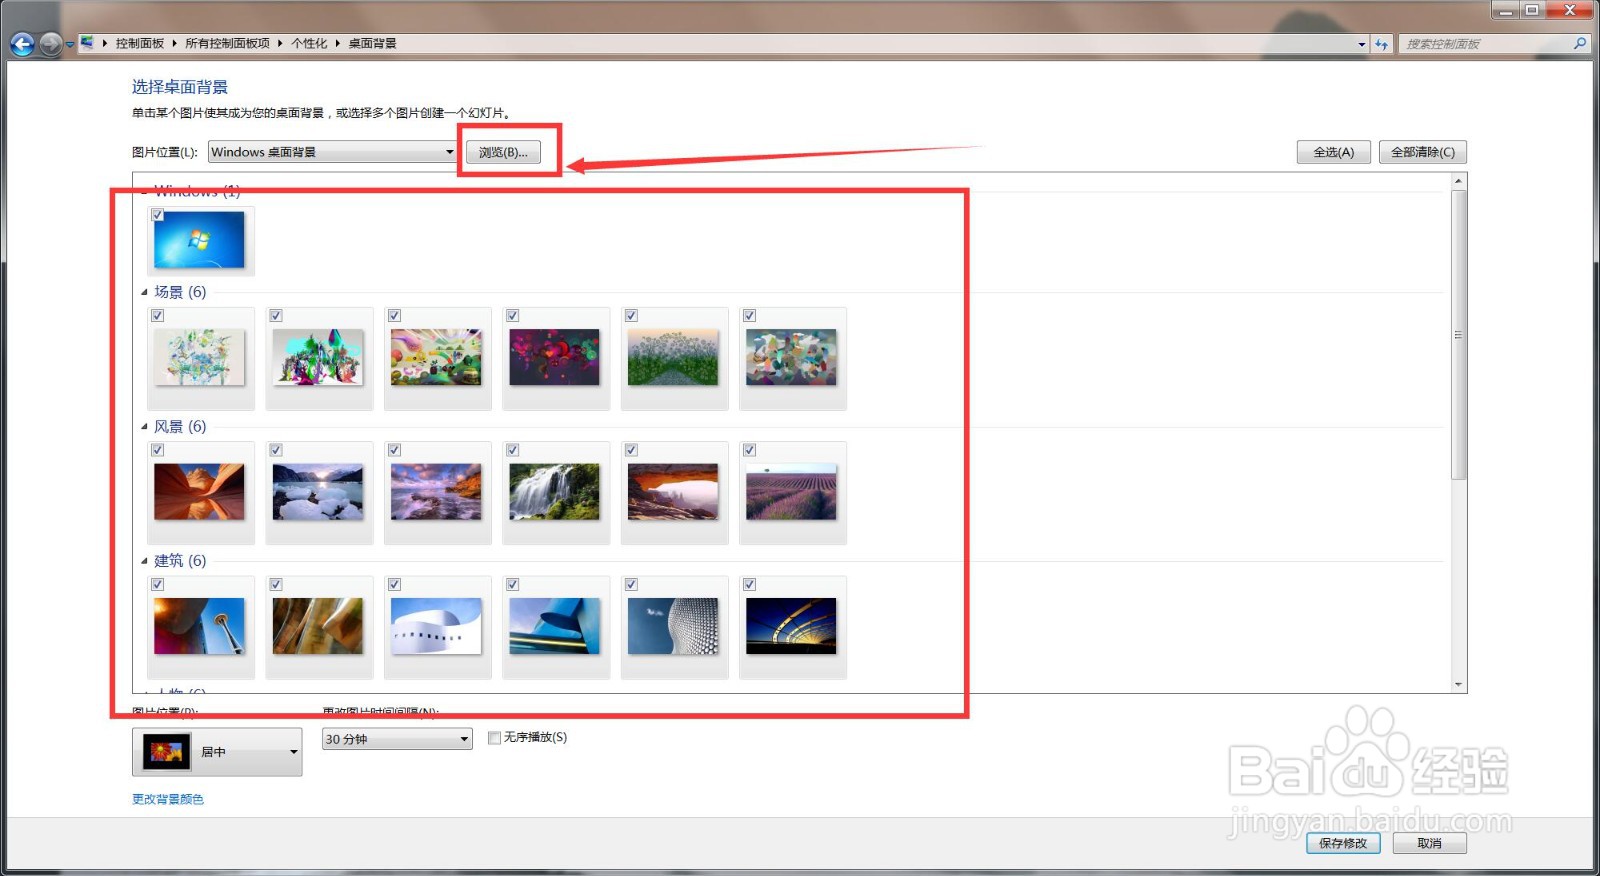The width and height of the screenshot is (1600, 876).
Task: Select the 风景 rock arch wallpaper
Action: click(x=673, y=491)
